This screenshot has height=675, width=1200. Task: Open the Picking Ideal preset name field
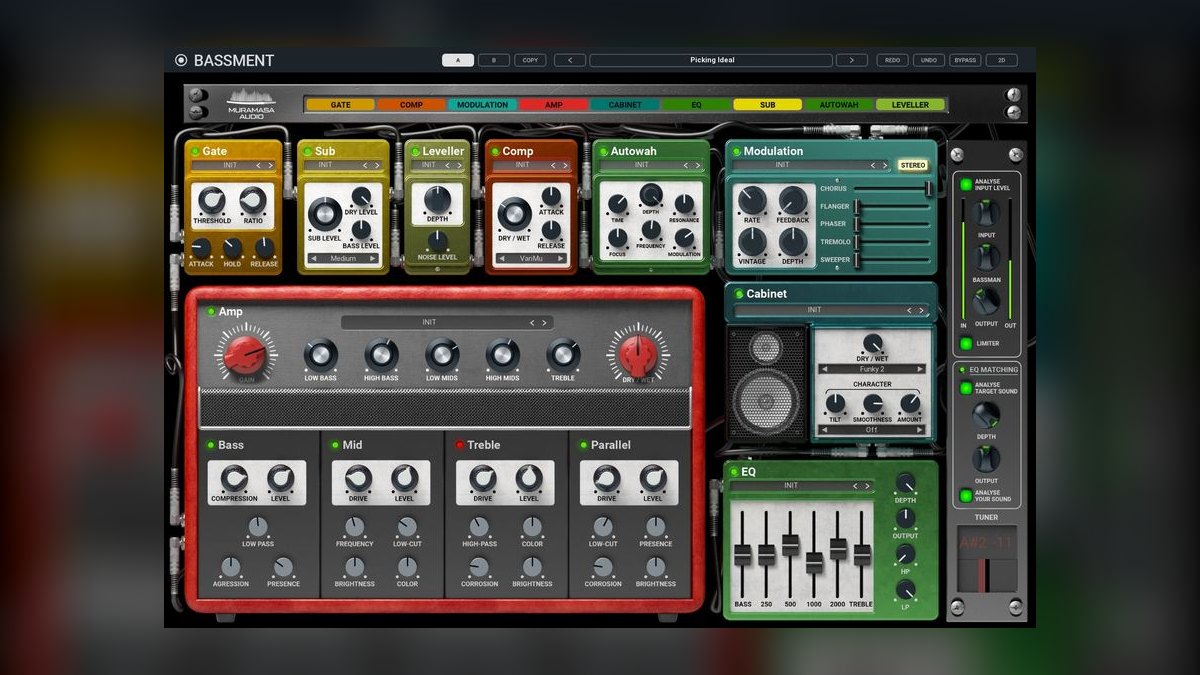tap(711, 60)
